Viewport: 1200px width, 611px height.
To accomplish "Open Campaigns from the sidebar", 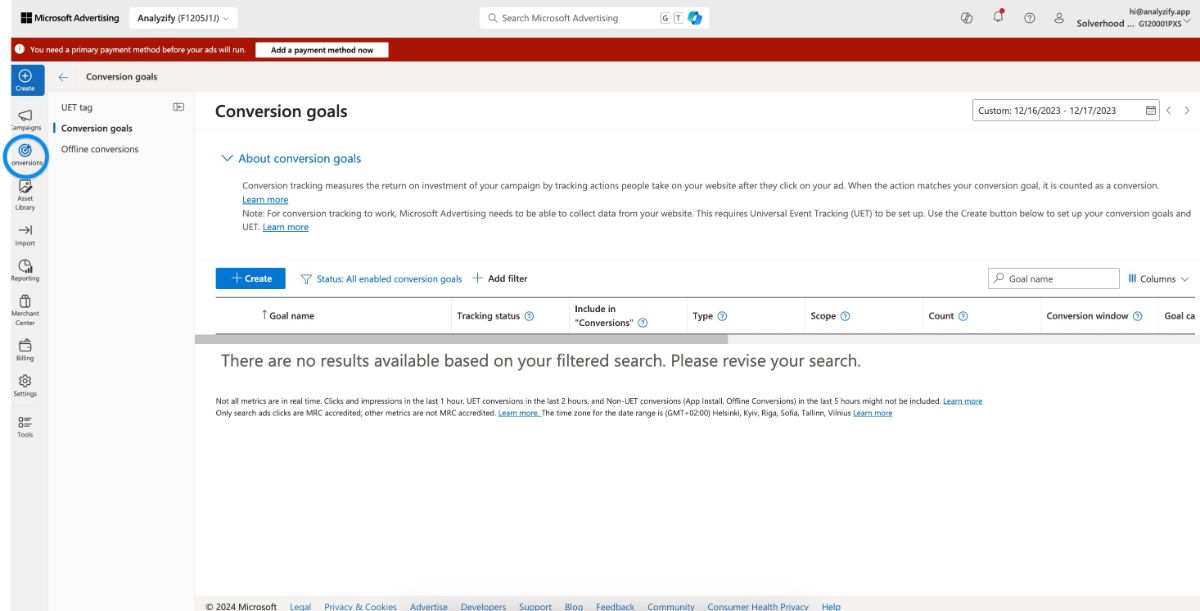I will click(25, 120).
